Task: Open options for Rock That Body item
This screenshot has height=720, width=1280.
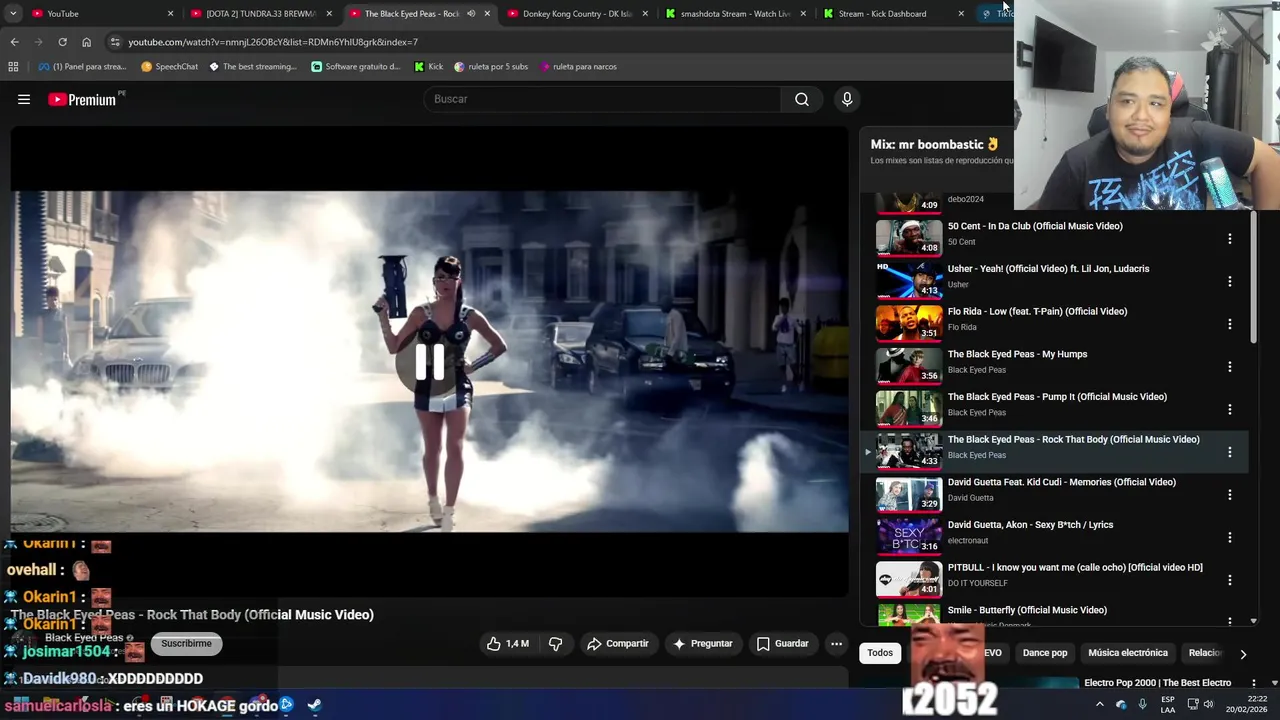Action: point(1230,452)
